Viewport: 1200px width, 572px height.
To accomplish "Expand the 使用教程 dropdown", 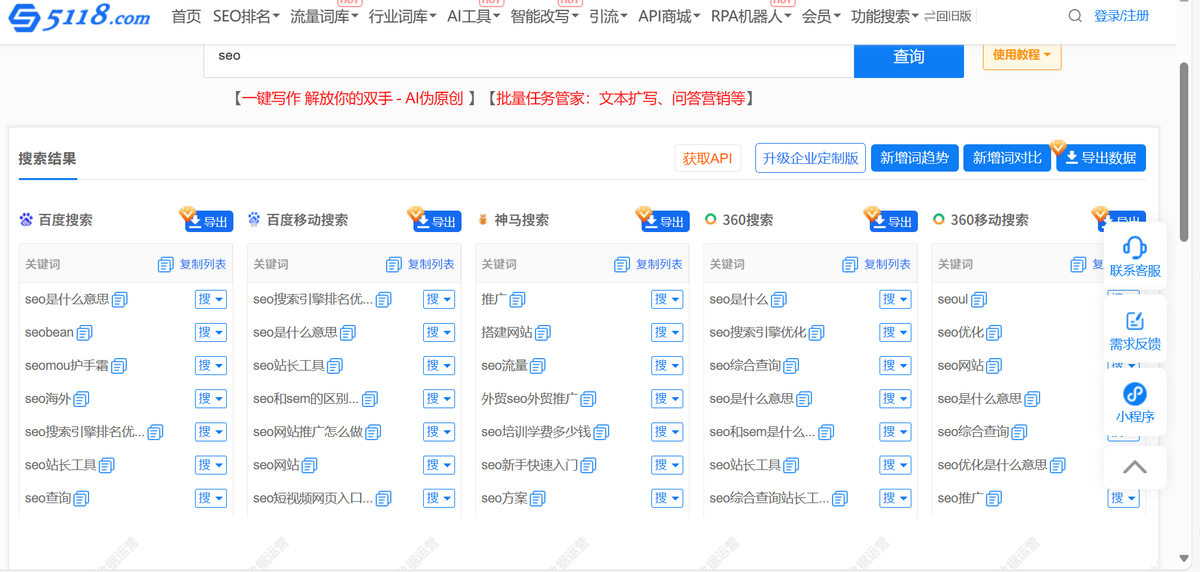I will coord(1022,55).
